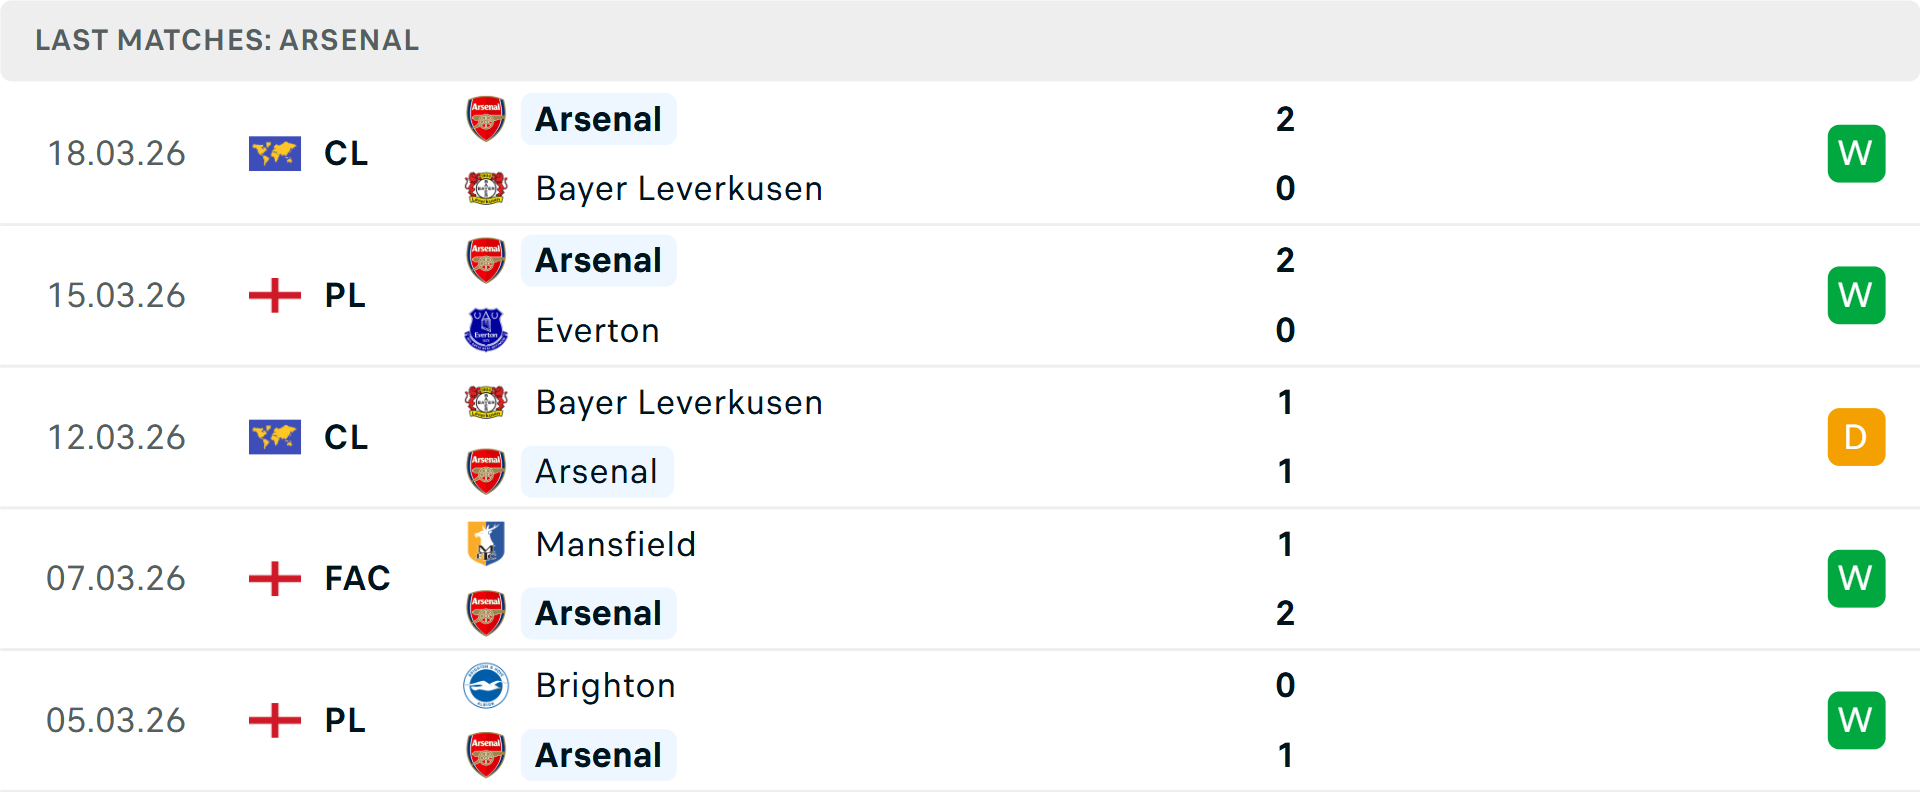Select the Bayer Leverkusen logo from 18.03.26 match
This screenshot has height=792, width=1920.
(486, 188)
